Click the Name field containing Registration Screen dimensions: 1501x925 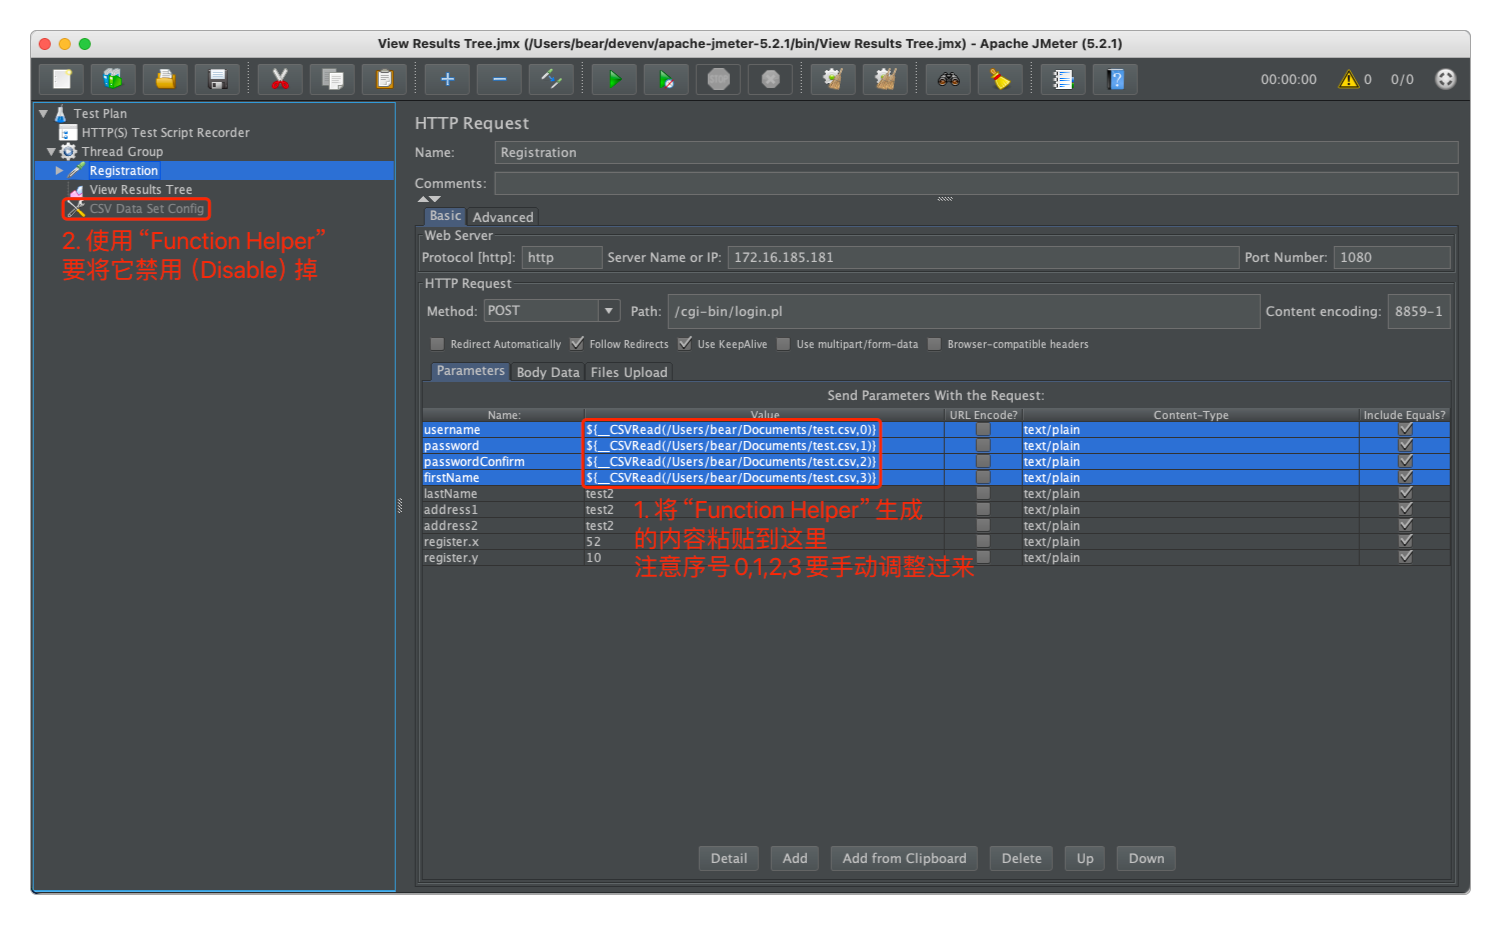[976, 152]
